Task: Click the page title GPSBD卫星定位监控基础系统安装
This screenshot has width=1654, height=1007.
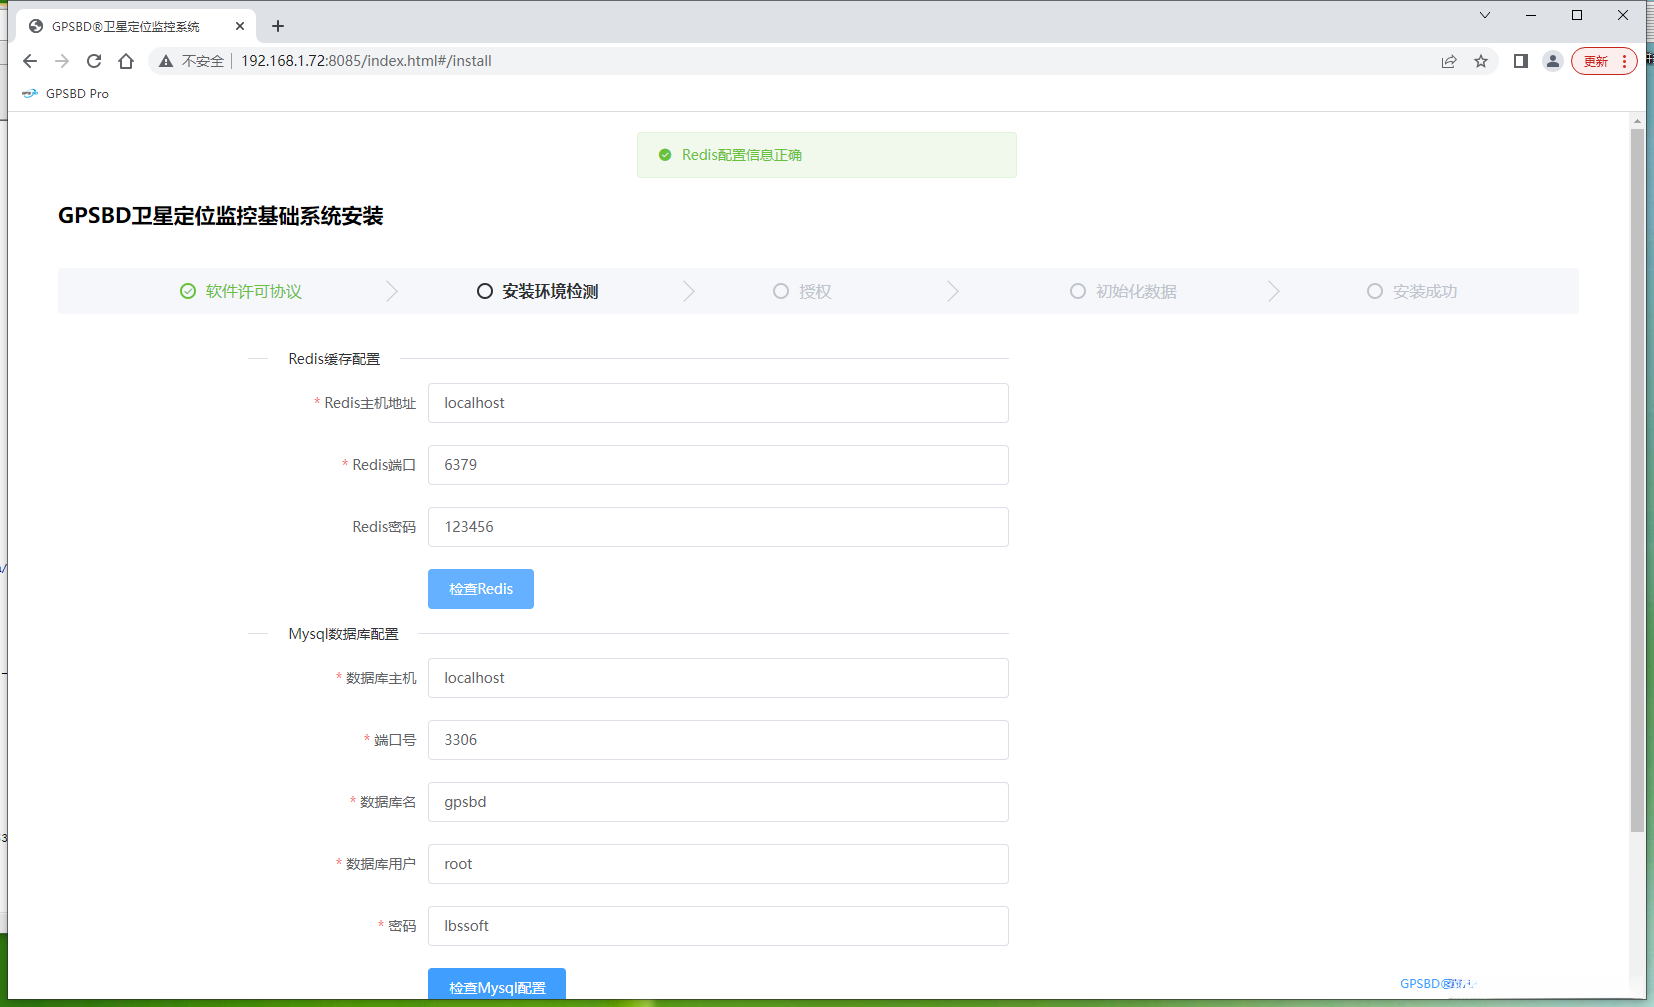Action: point(221,216)
